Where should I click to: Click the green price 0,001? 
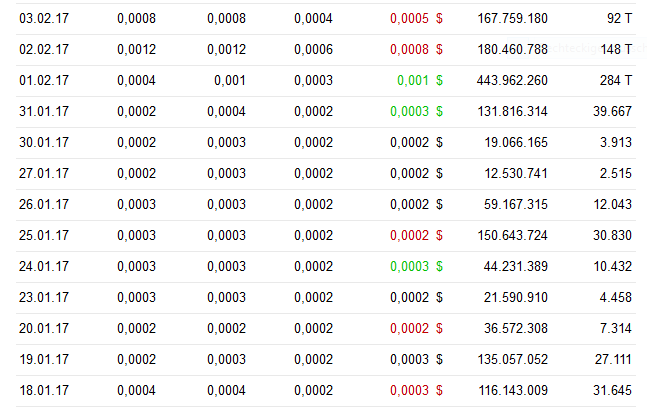[x=412, y=80]
